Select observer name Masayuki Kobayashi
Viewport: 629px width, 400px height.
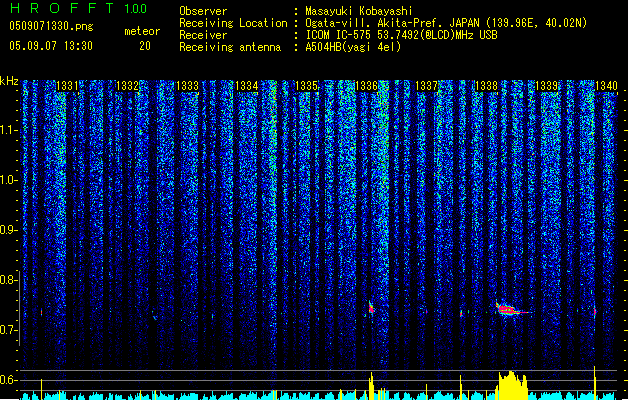point(359,11)
